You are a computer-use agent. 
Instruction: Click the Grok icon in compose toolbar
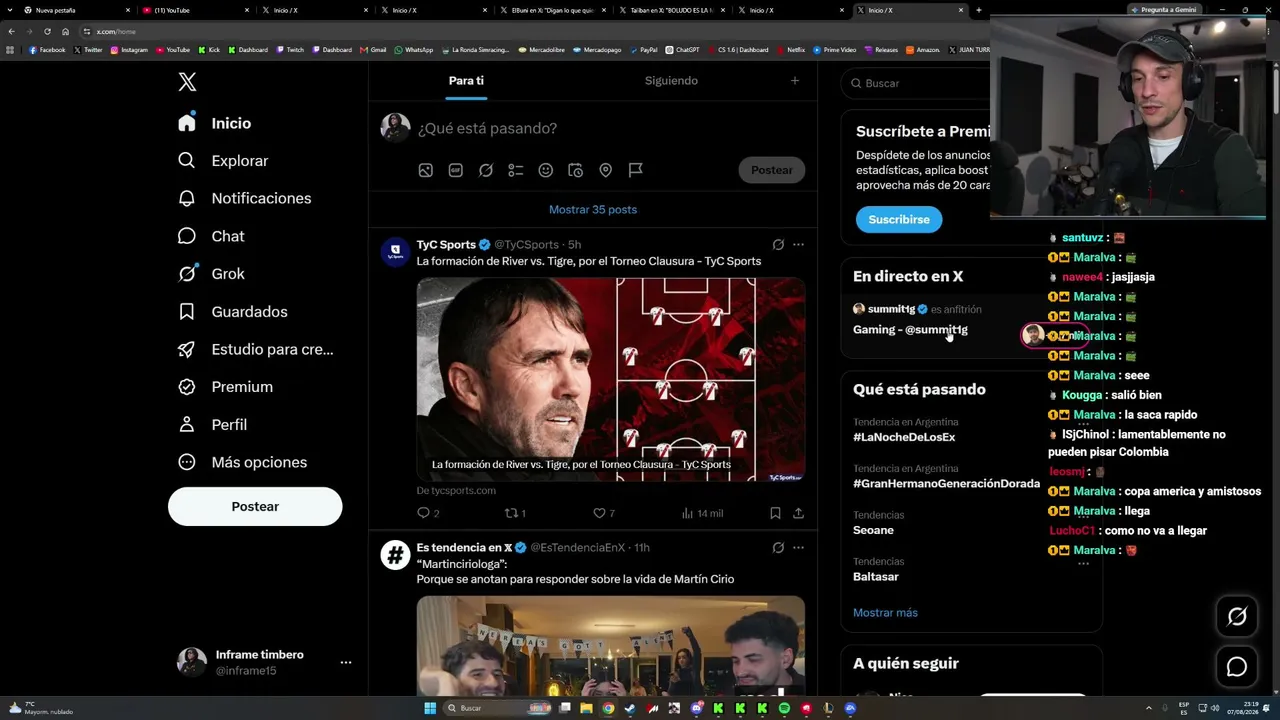click(486, 171)
